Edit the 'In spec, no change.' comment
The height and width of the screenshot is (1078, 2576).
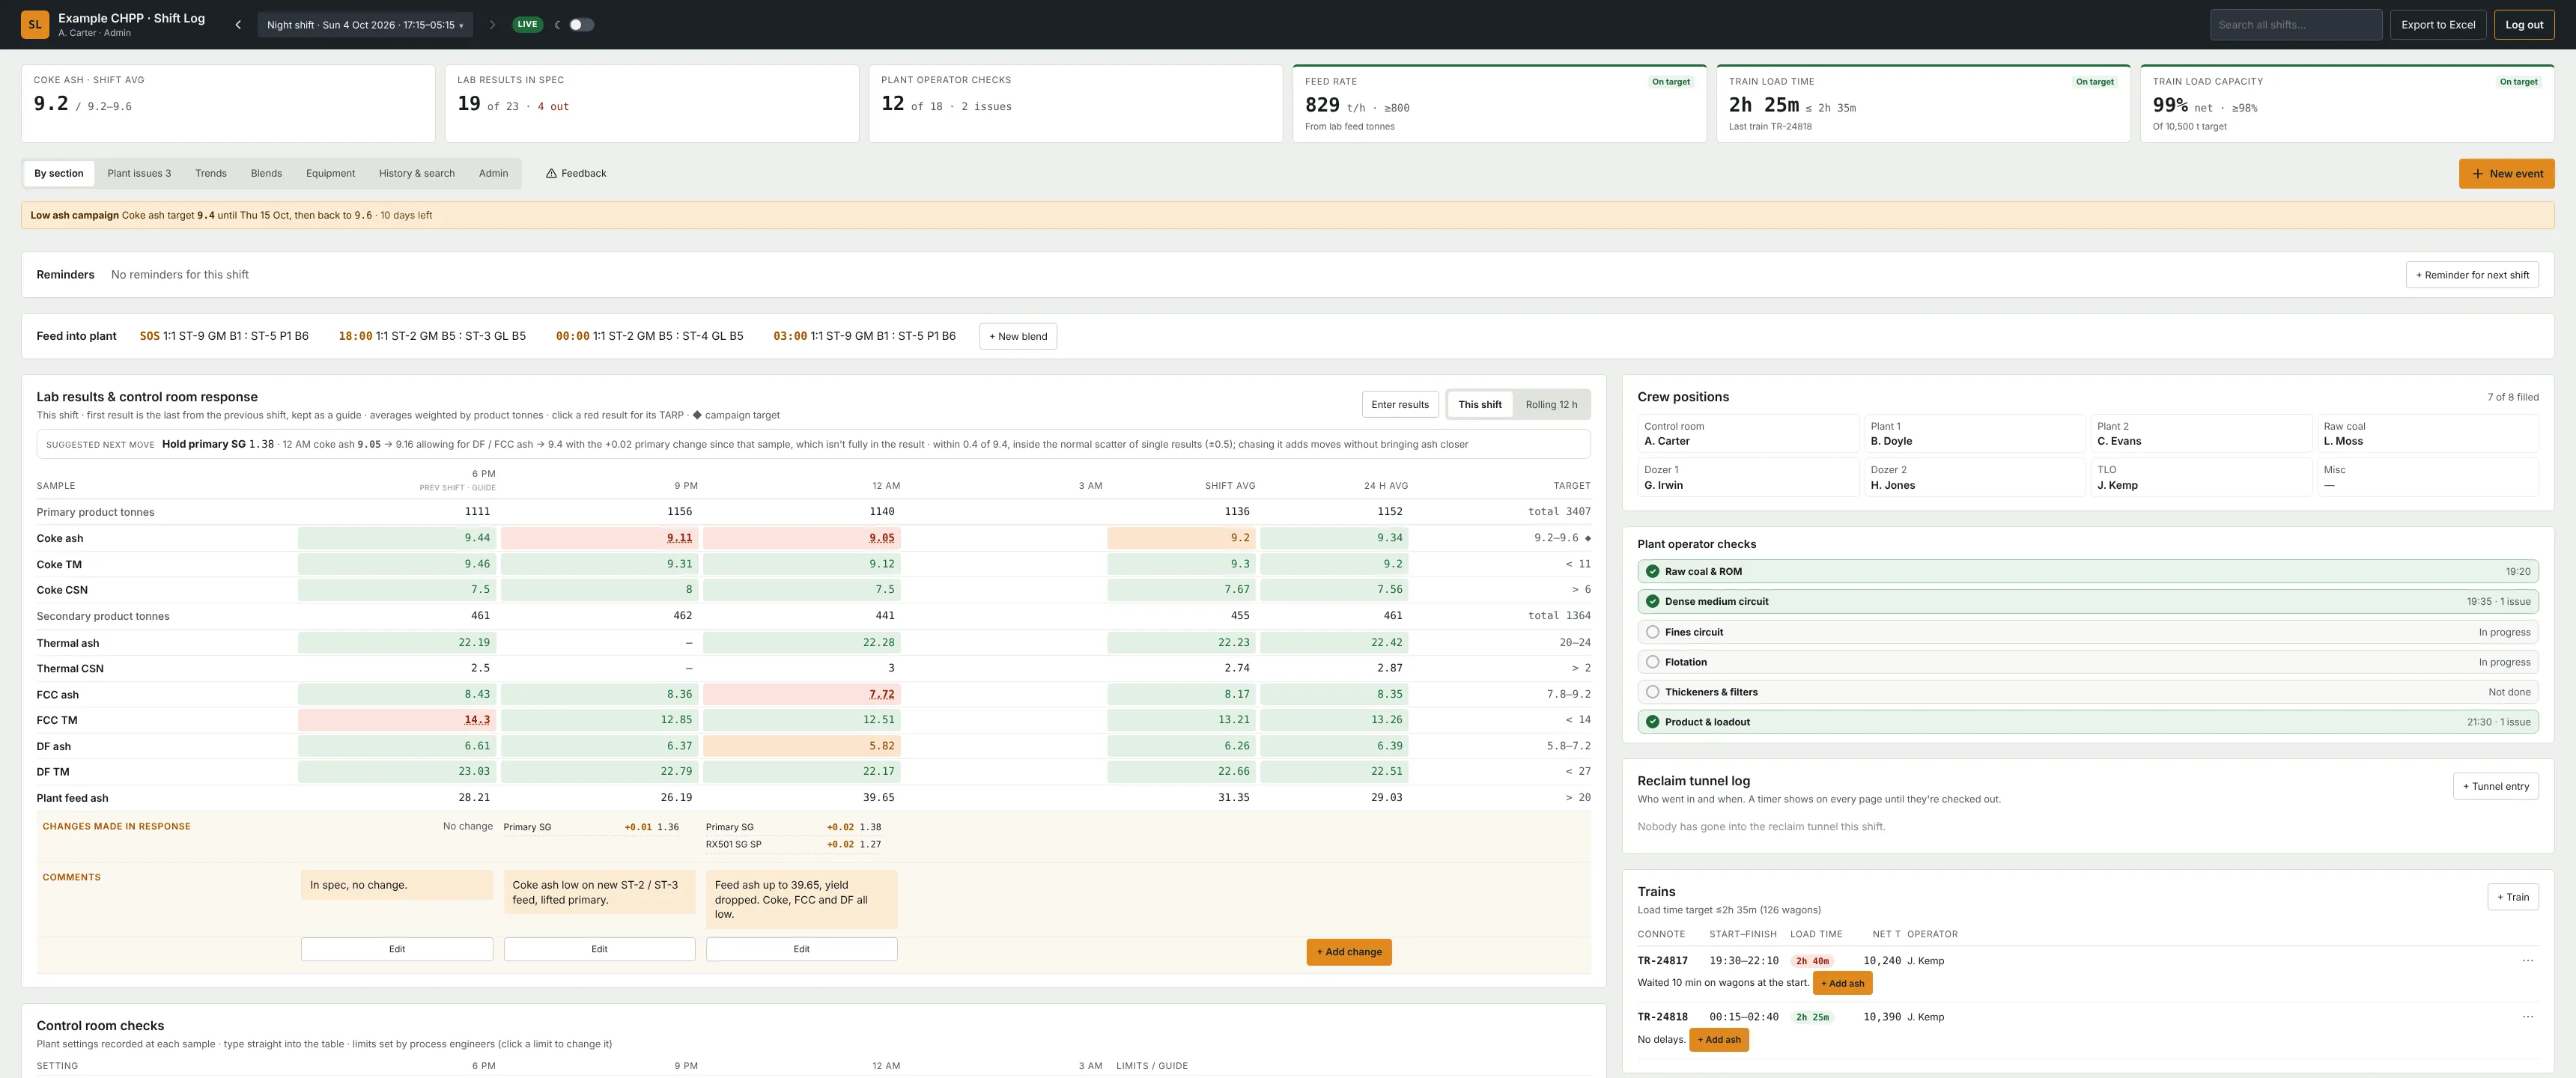tap(397, 949)
